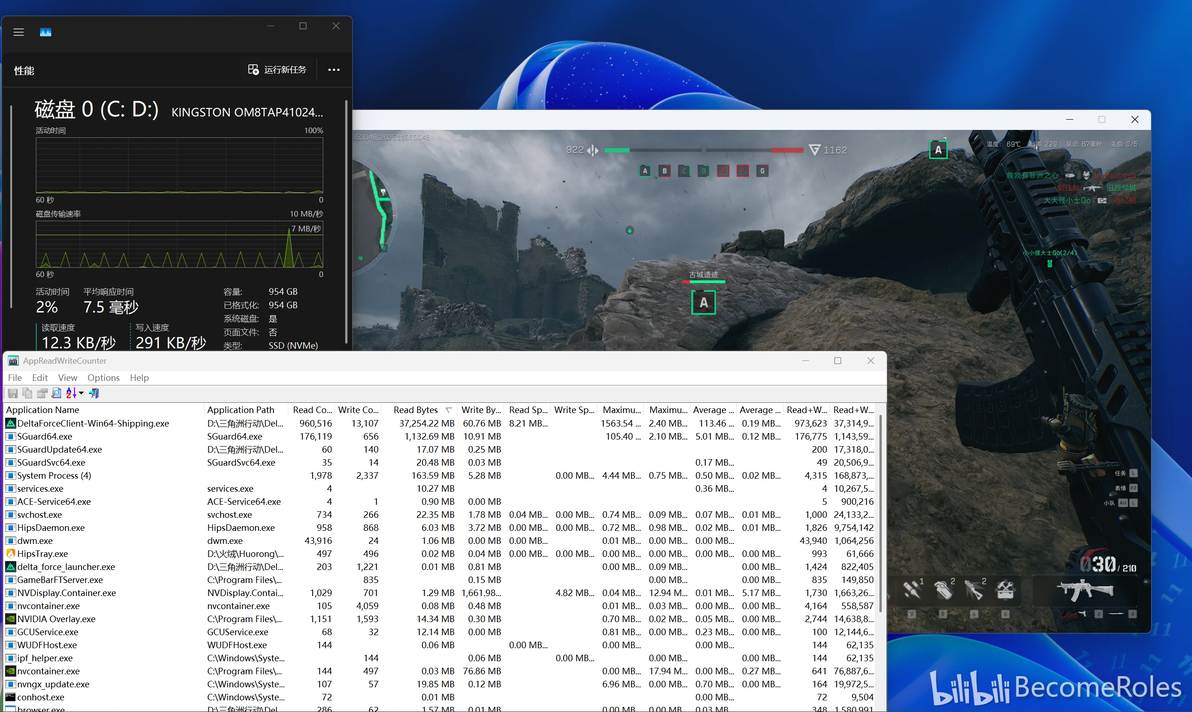
Task: Open the Task Manager hamburger navigation menu
Action: tap(18, 32)
